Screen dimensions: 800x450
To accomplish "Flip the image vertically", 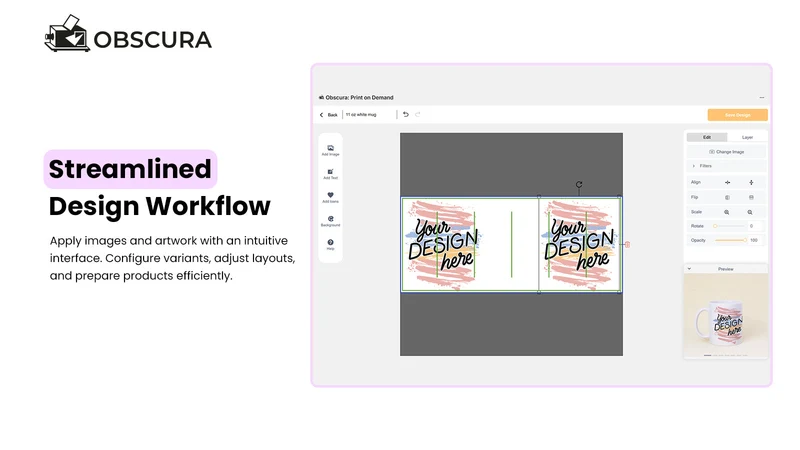I will [751, 197].
